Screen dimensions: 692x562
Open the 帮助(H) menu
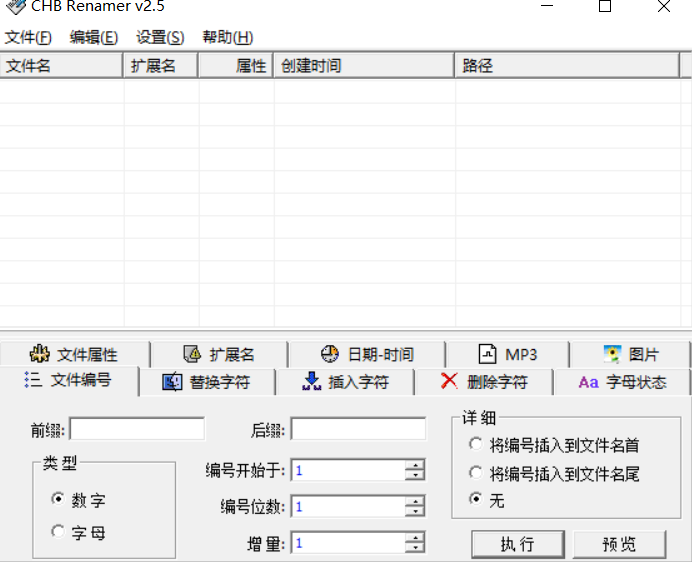(228, 38)
